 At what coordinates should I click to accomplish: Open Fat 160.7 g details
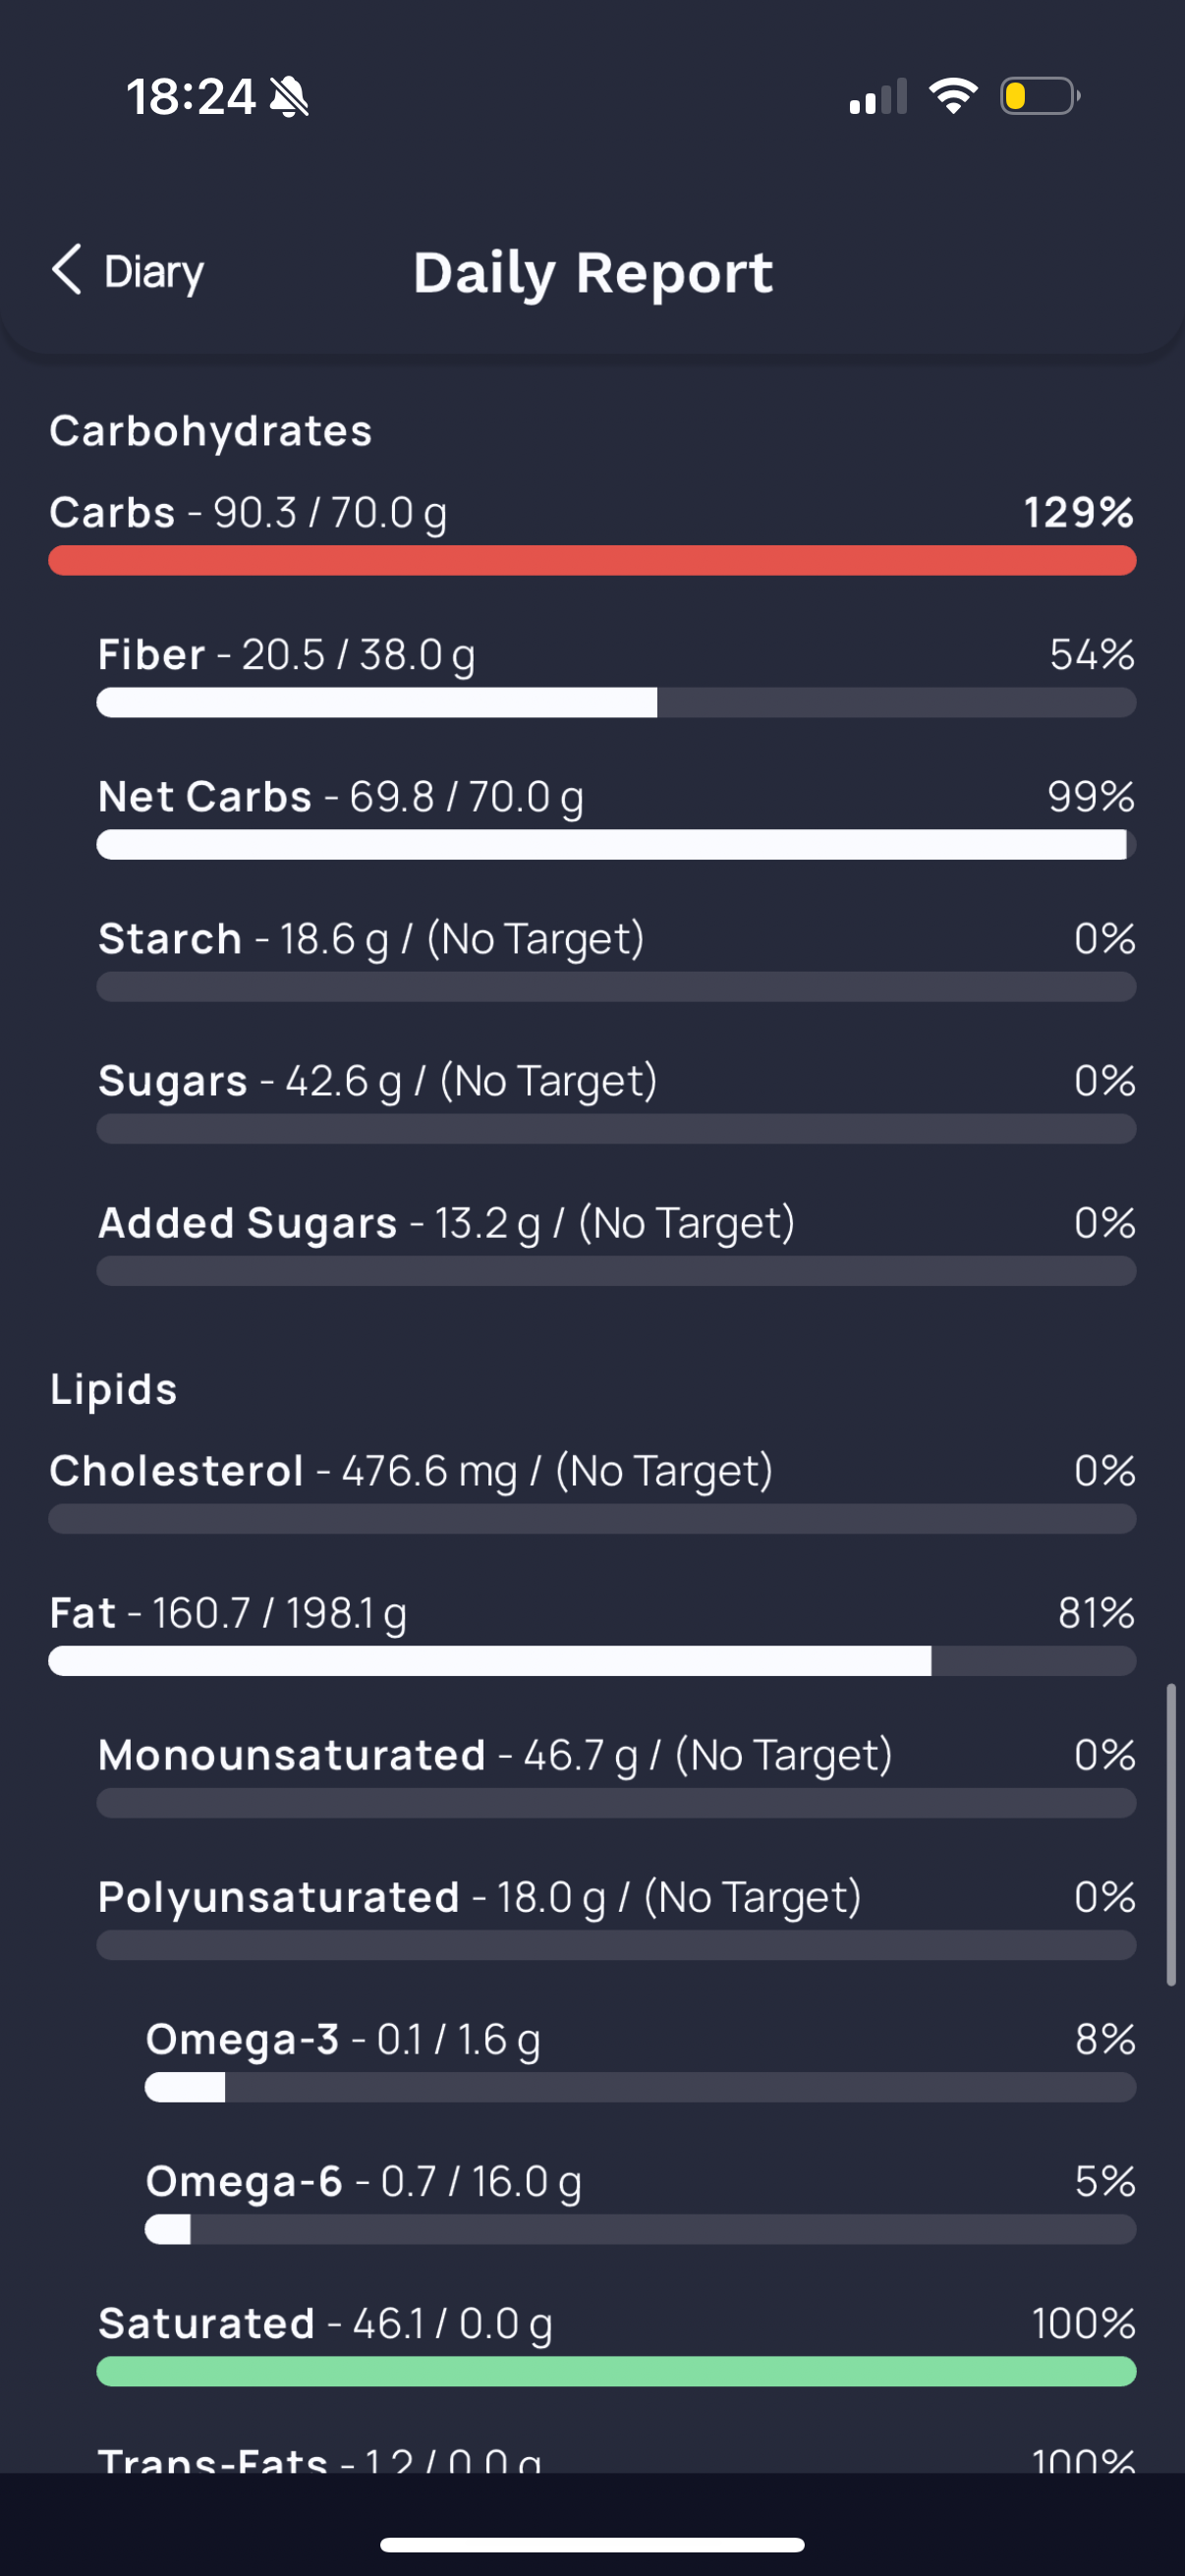pyautogui.click(x=592, y=1633)
